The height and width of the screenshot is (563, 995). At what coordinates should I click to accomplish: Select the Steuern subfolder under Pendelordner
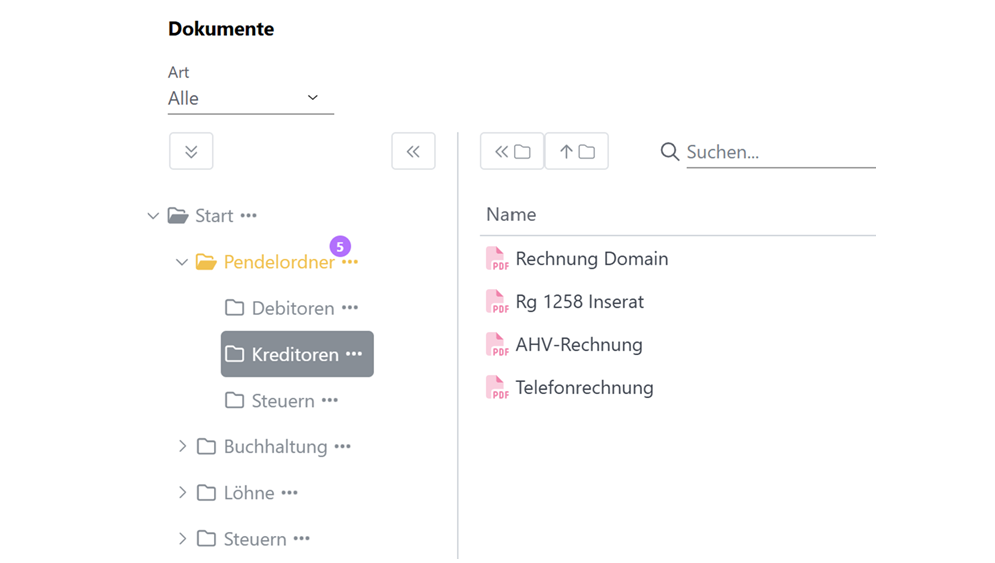[282, 401]
